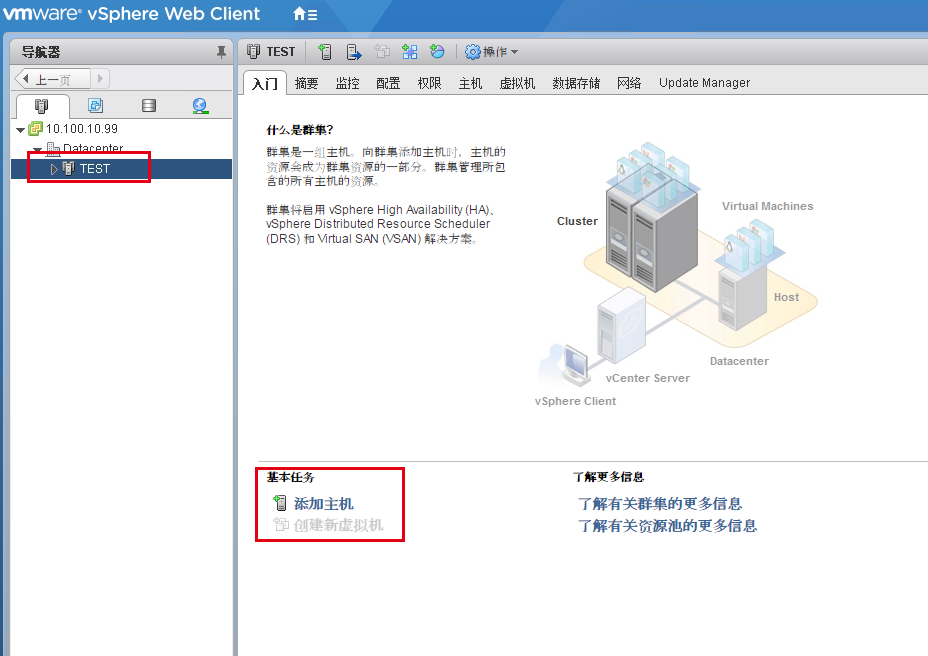Click the 添加主机 link
Screen dimensions: 928x656
coord(323,504)
